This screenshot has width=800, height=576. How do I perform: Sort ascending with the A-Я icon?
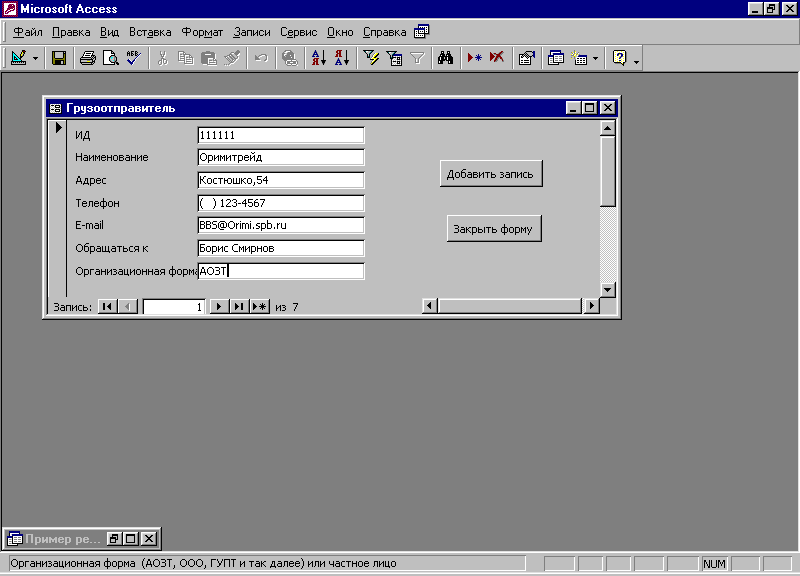click(318, 58)
